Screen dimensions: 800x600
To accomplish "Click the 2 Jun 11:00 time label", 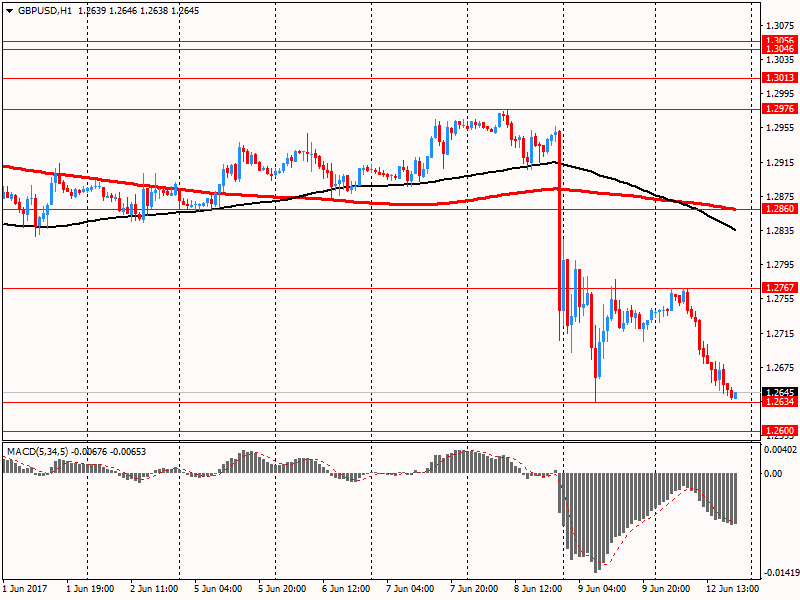I will pyautogui.click(x=154, y=589).
